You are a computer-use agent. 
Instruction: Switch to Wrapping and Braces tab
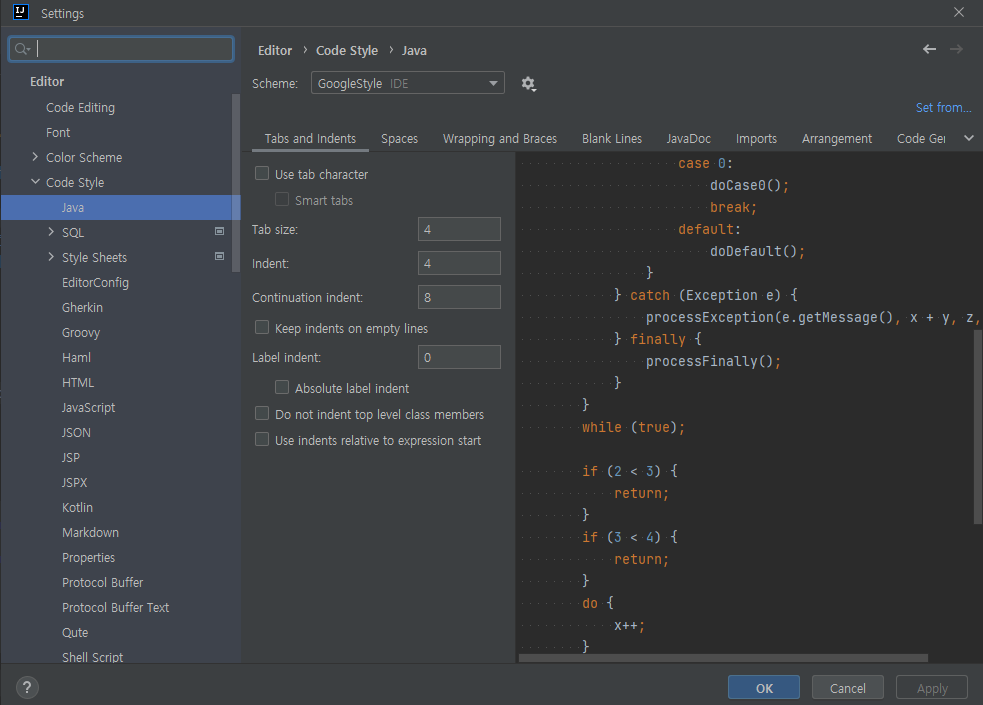500,138
